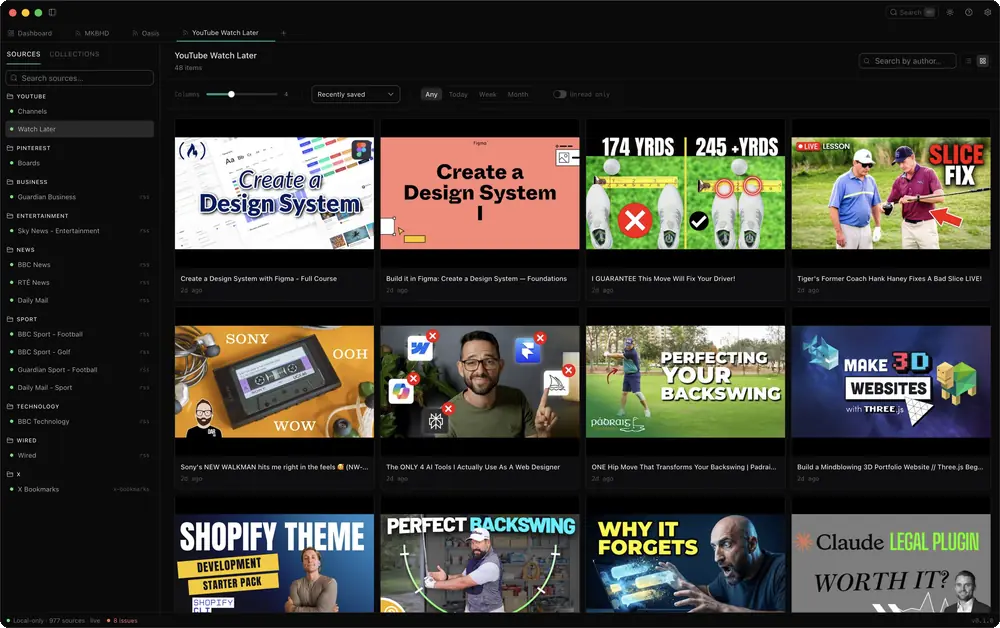Viewport: 1000px width, 628px height.
Task: Open BBC News source
Action: [80, 265]
